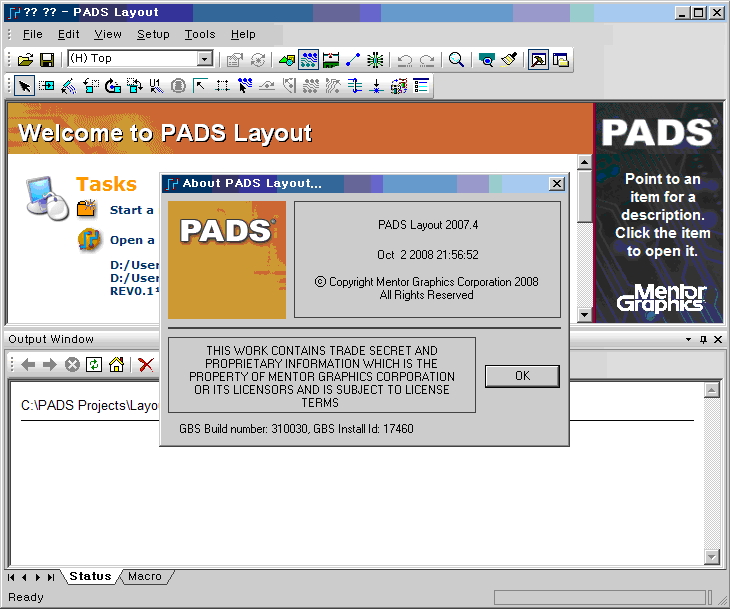Click the rightmost list-style Design toolbar icon
Image resolution: width=730 pixels, height=609 pixels.
[x=421, y=86]
